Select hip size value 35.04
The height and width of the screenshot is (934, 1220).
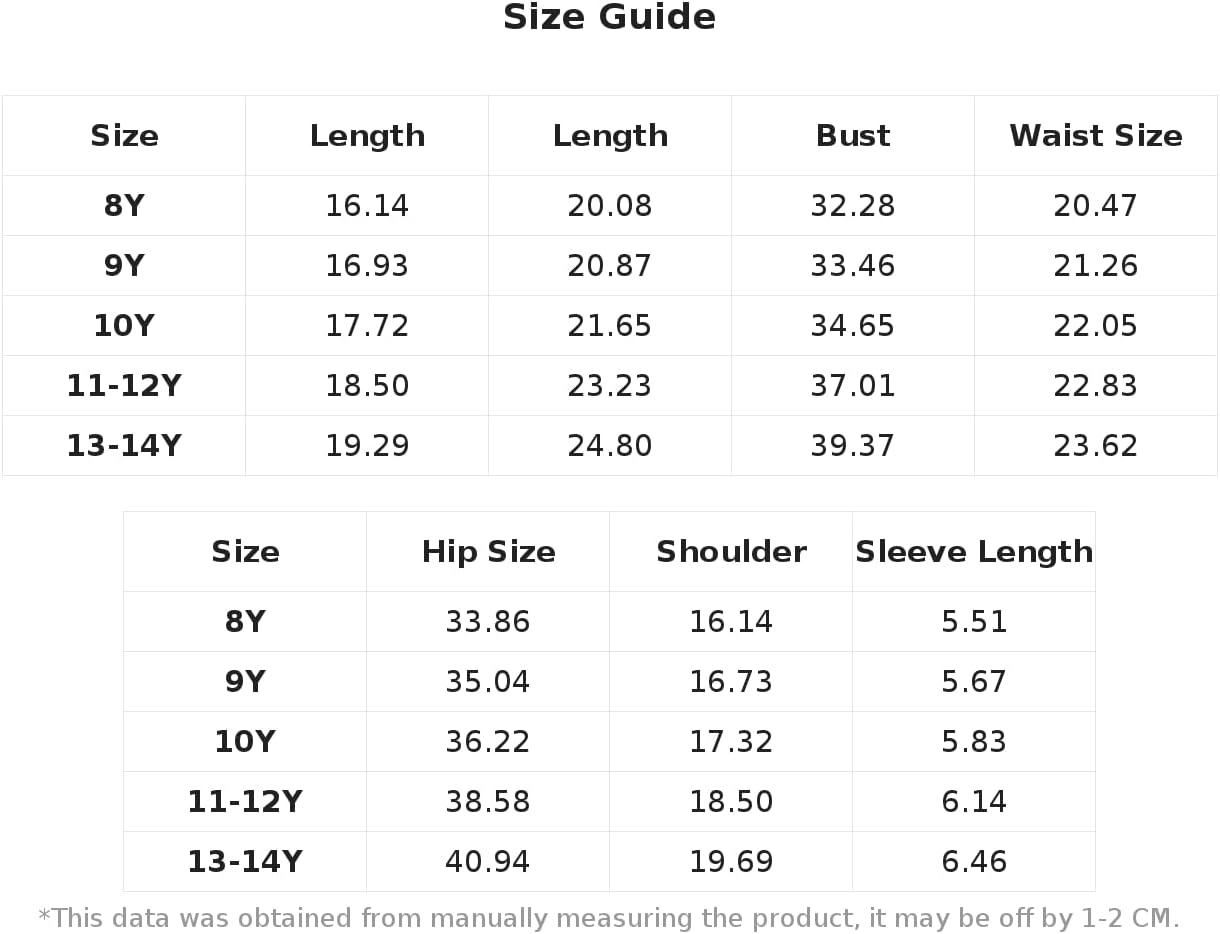click(x=488, y=682)
